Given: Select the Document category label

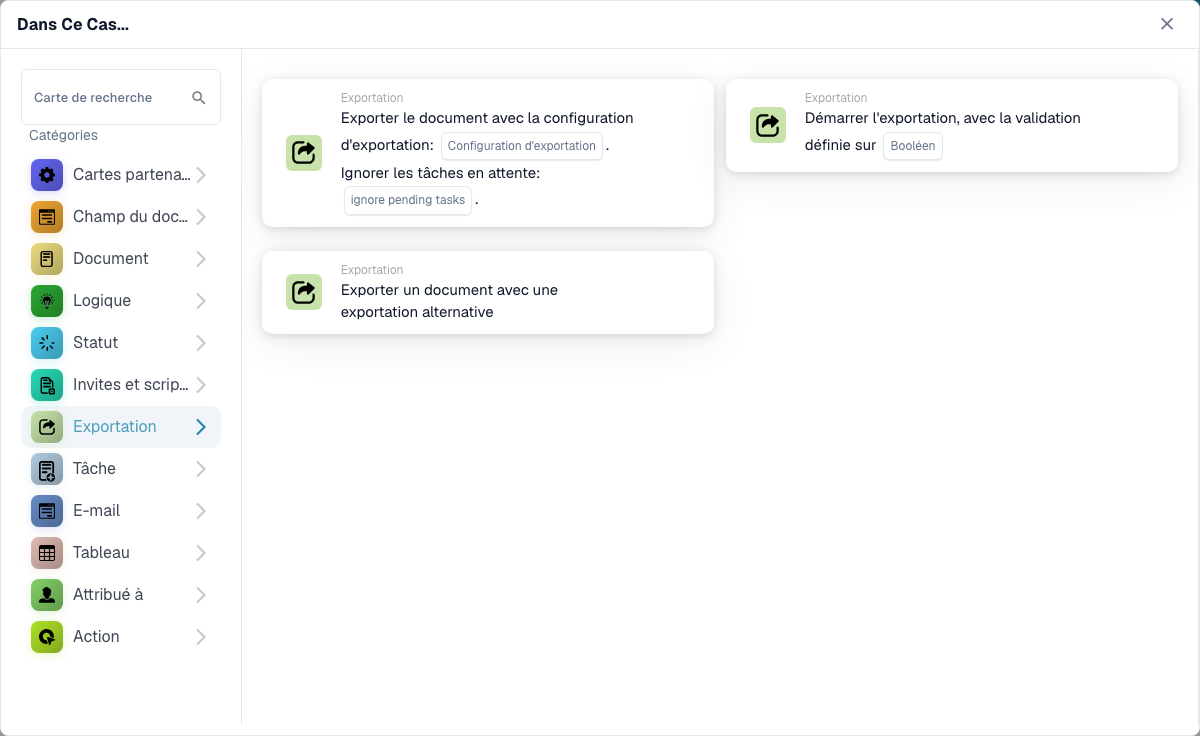Looking at the screenshot, I should tap(111, 259).
